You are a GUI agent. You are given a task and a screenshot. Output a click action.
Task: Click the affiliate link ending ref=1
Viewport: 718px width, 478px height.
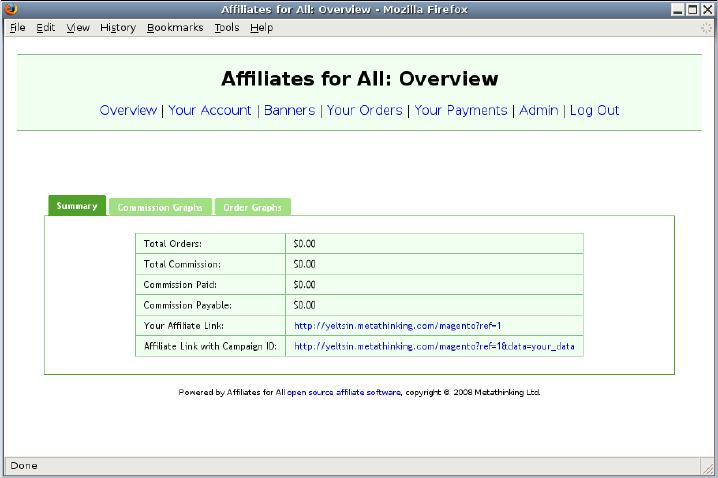click(397, 326)
